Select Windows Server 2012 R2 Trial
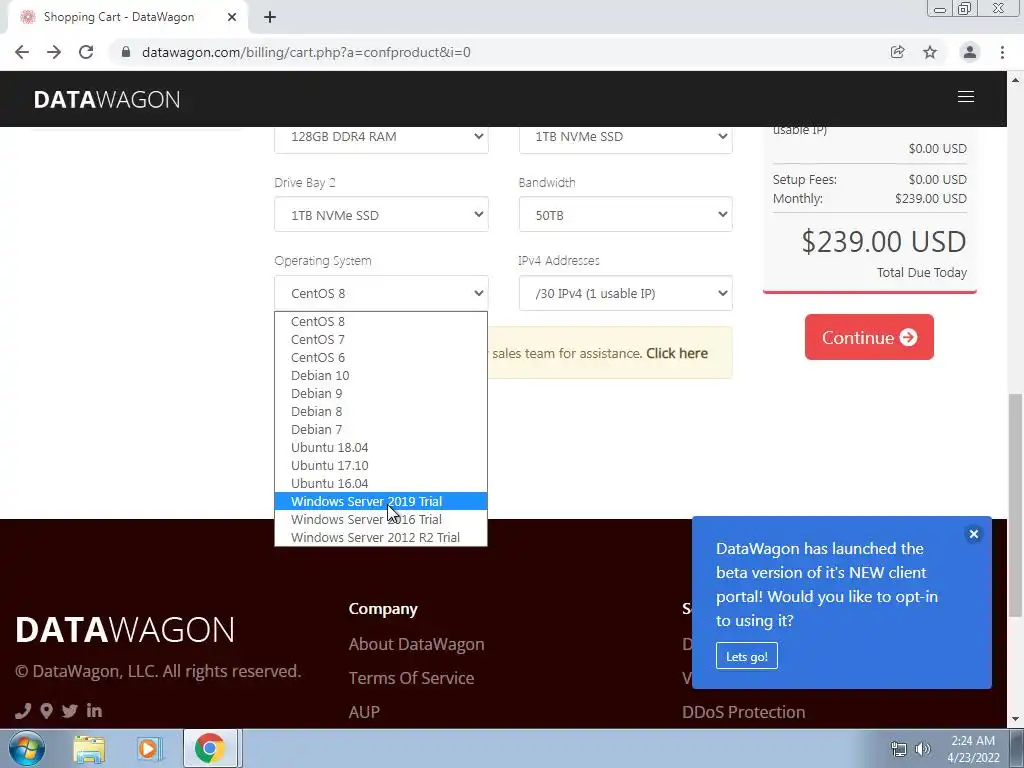Screen dimensions: 1024x768 (x=381, y=537)
